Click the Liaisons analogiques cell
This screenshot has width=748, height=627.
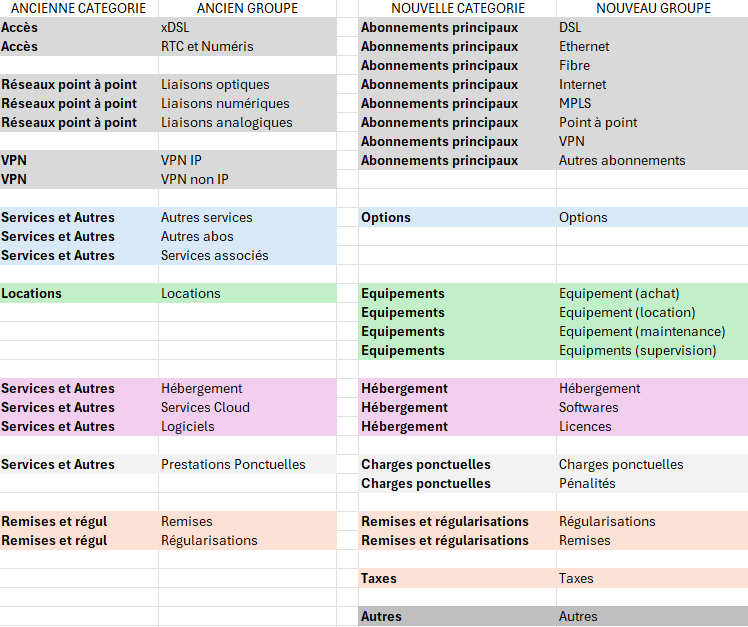(227, 122)
